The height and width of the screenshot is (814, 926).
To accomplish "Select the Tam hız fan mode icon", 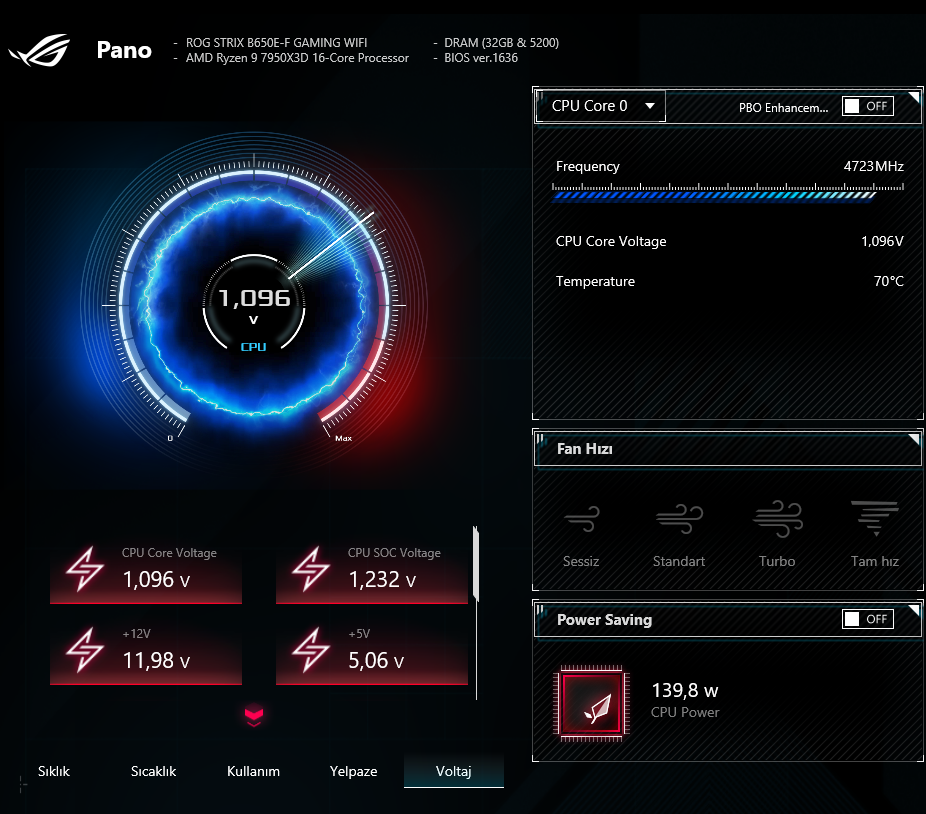I will pos(875,518).
